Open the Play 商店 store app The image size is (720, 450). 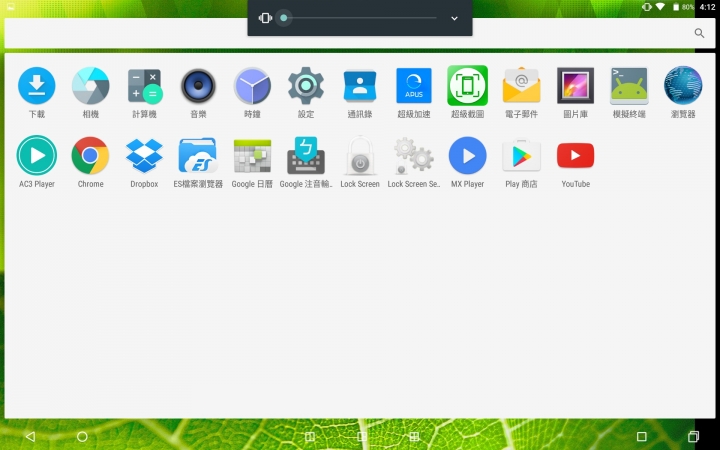(x=521, y=155)
